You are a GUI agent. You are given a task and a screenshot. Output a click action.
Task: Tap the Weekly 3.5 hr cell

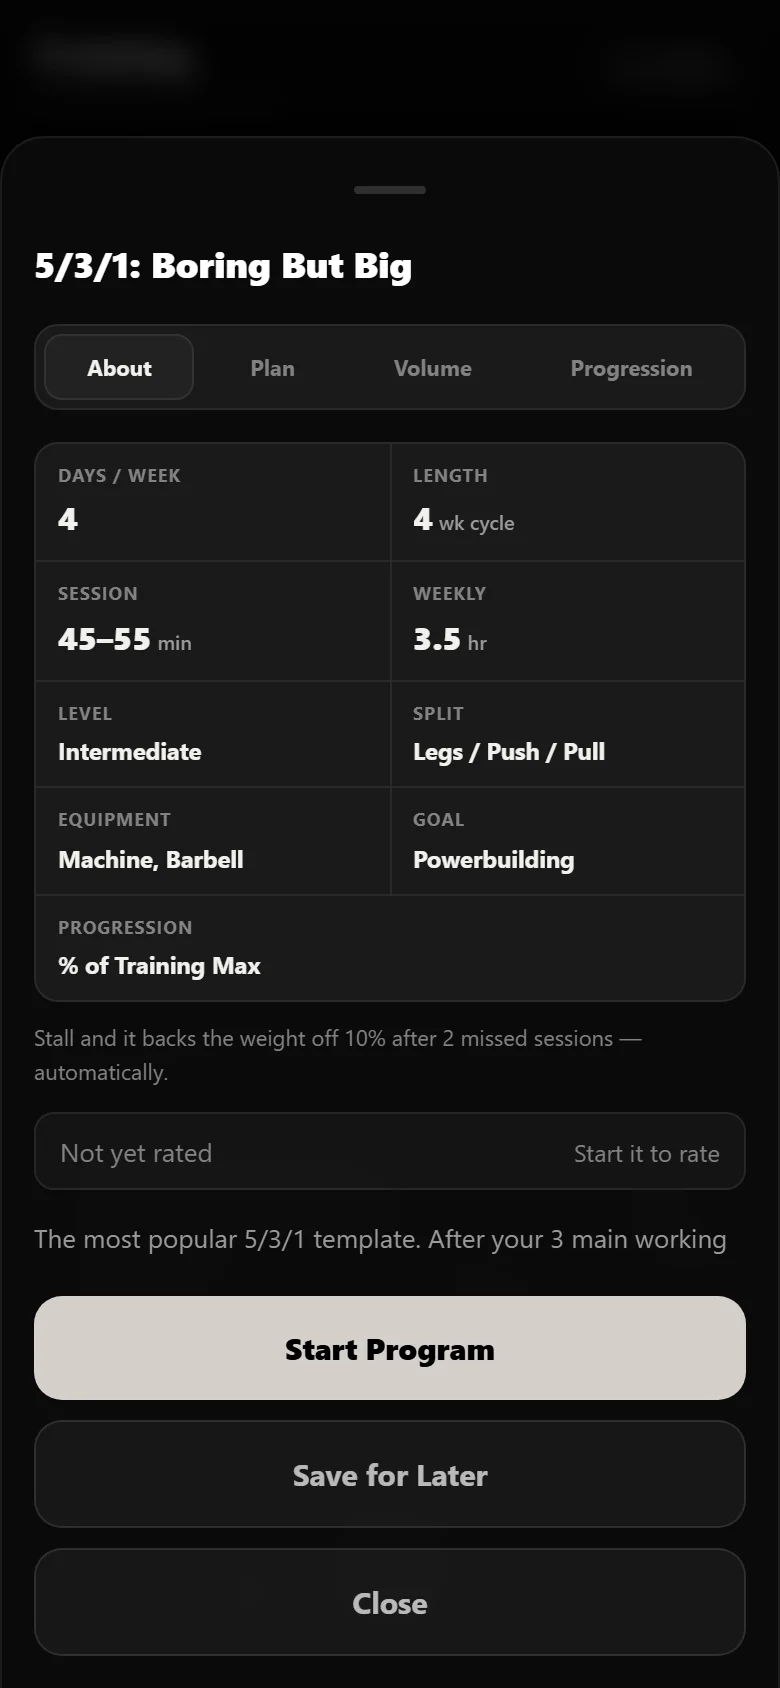pos(568,621)
